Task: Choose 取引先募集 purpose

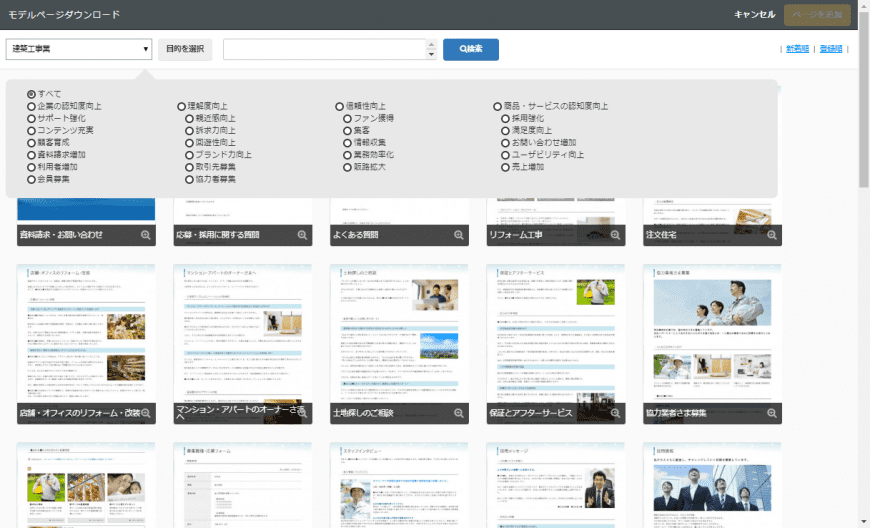Action: point(189,167)
